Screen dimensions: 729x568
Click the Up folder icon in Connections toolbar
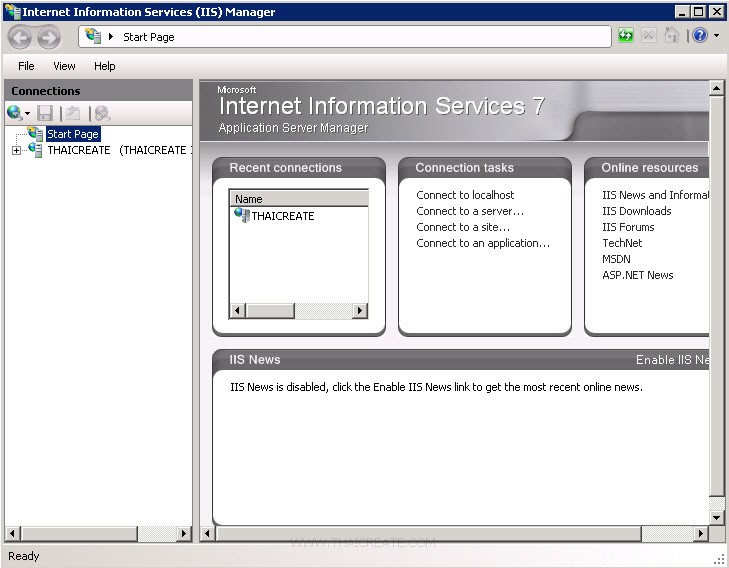73,113
